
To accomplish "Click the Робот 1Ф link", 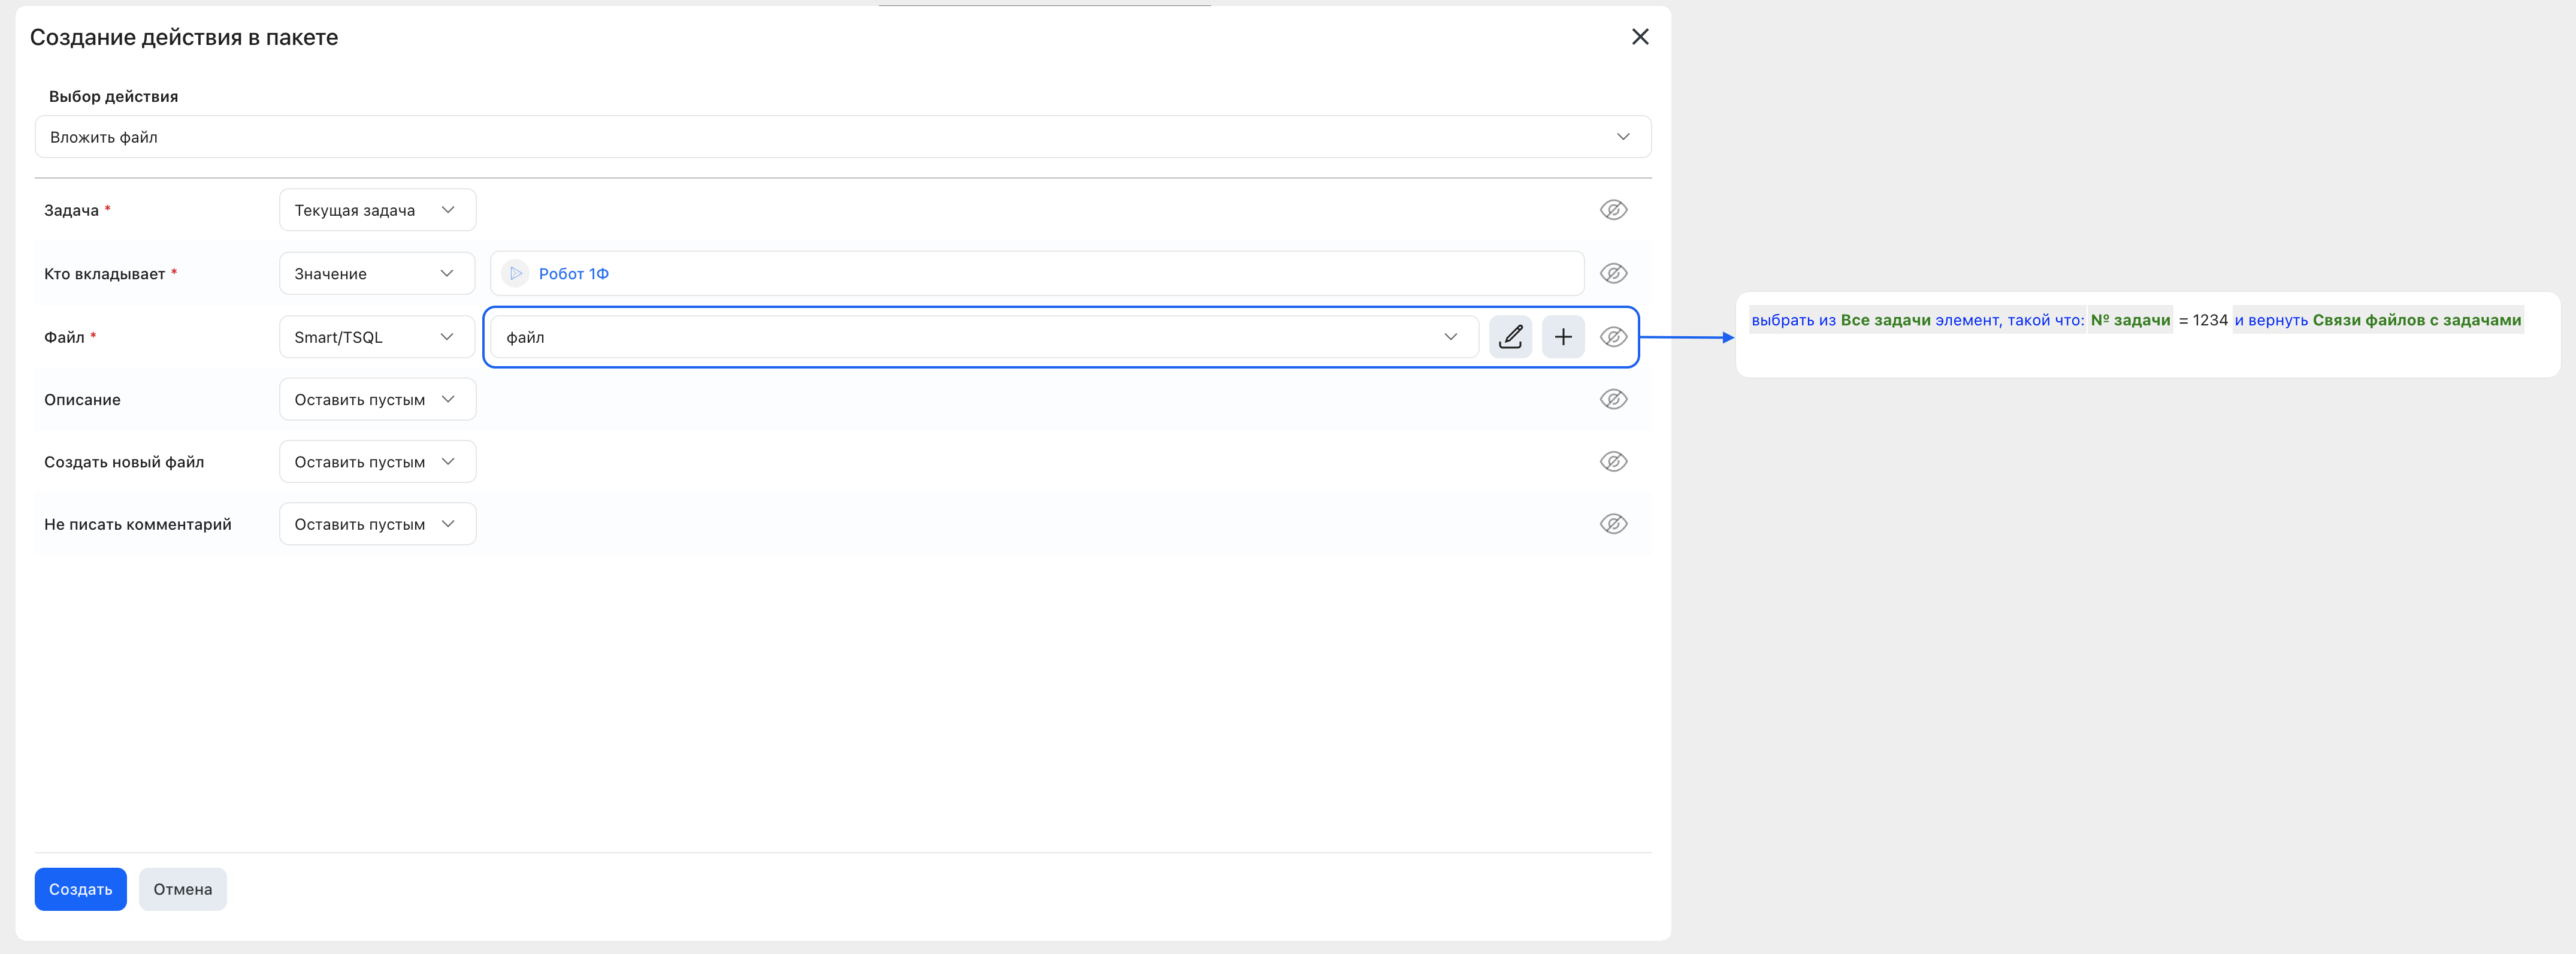I will click(573, 273).
